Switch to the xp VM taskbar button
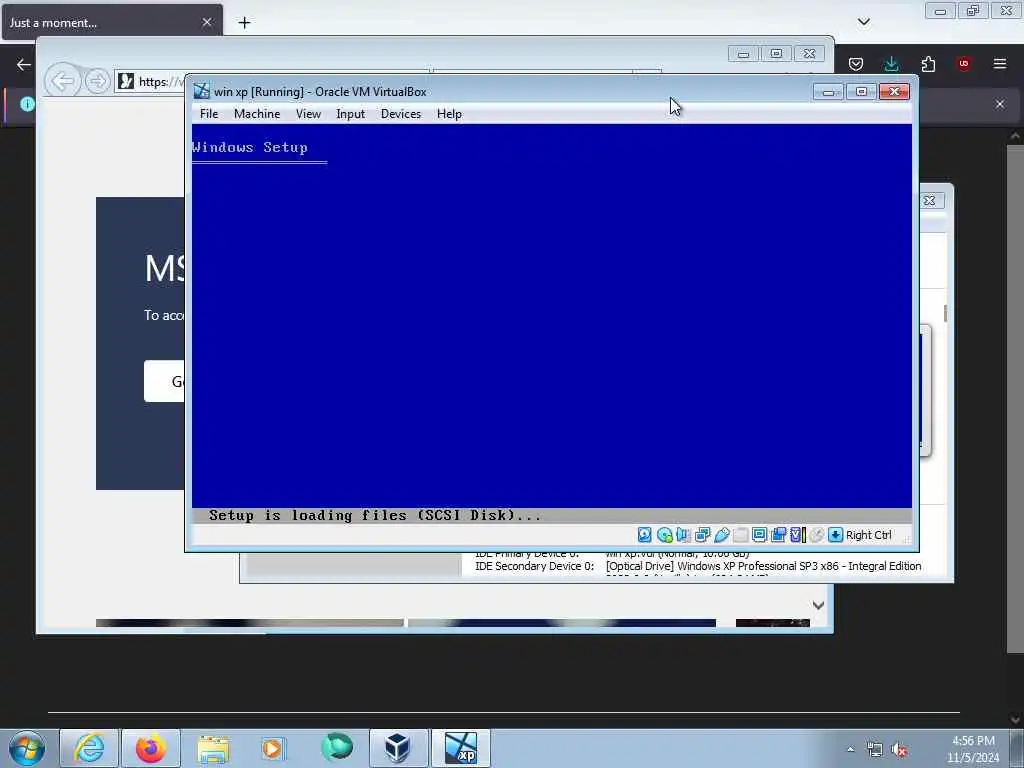The height and width of the screenshot is (768, 1024). tap(460, 748)
